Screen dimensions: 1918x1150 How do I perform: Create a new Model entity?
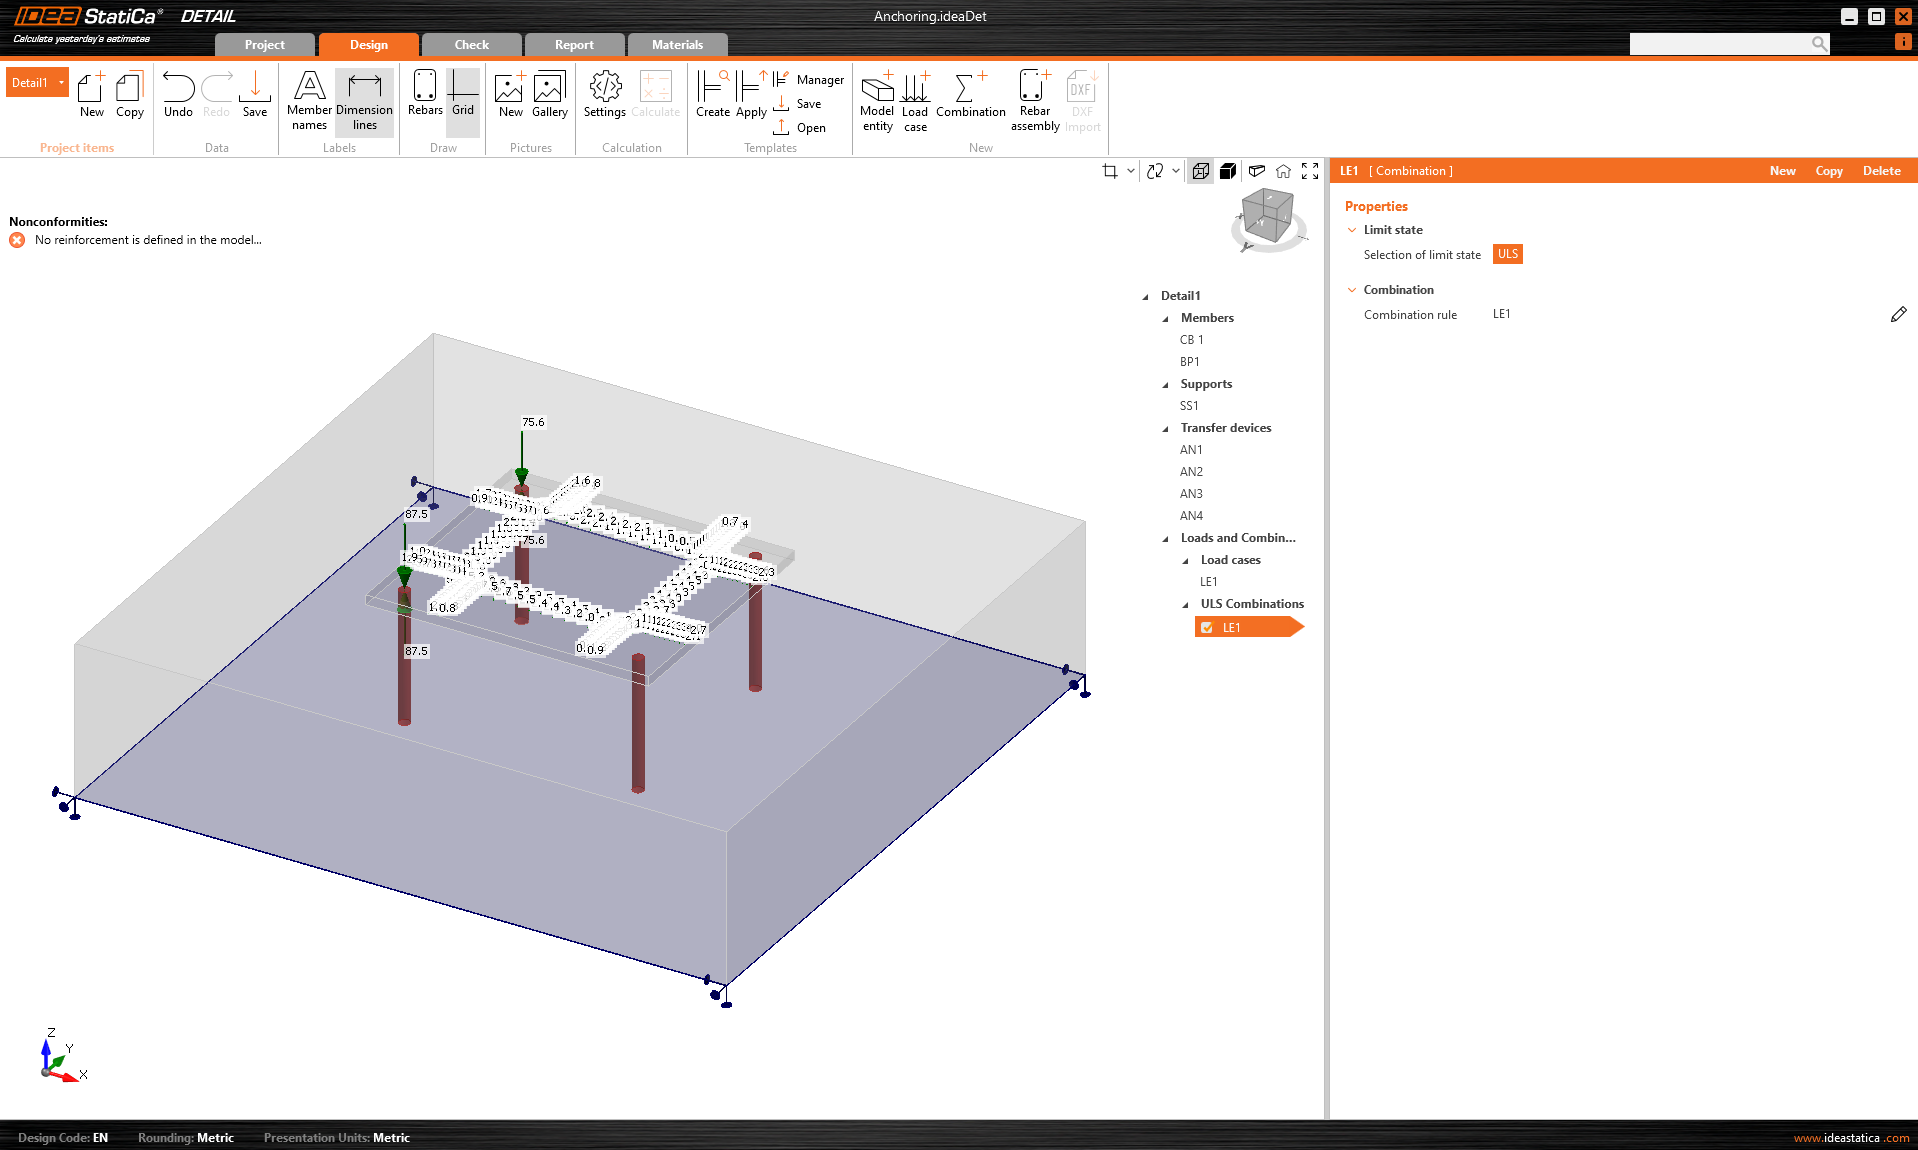click(877, 100)
